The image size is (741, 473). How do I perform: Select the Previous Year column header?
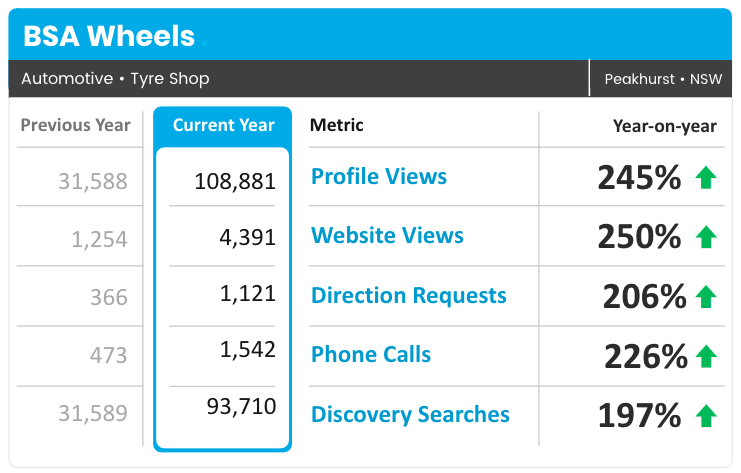click(76, 126)
